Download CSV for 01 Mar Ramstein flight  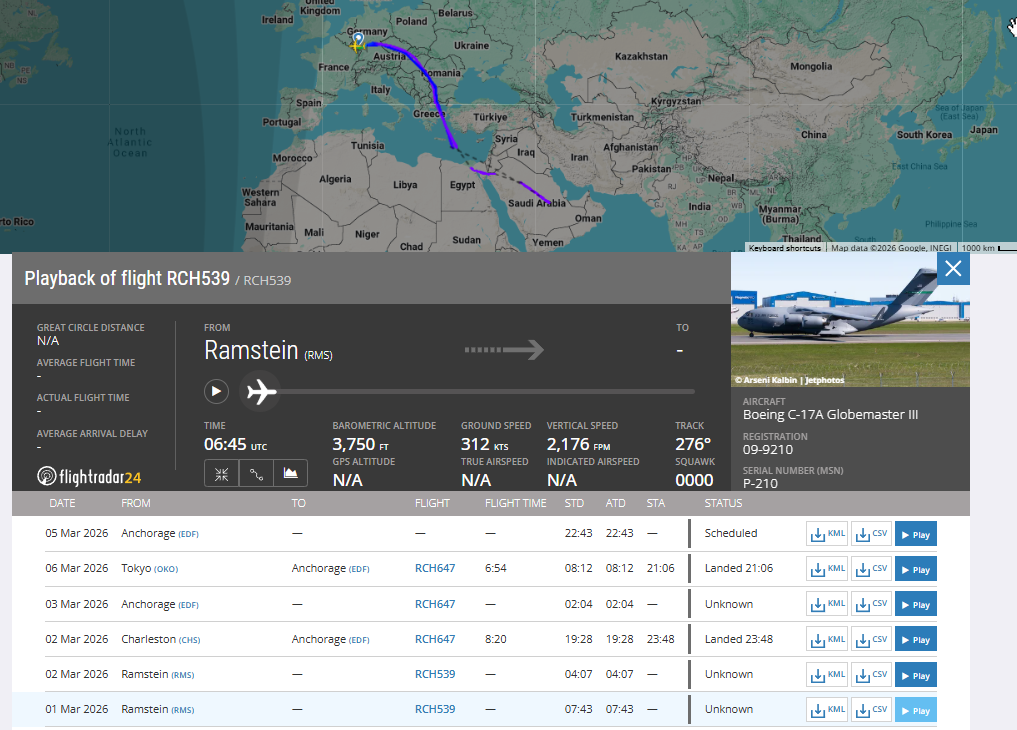[870, 709]
